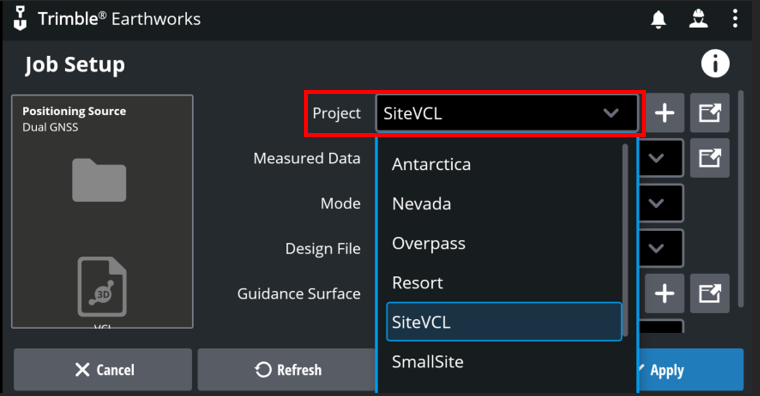This screenshot has height=396, width=760.
Task: Click export icon beside Guidance Surface row
Action: point(710,293)
